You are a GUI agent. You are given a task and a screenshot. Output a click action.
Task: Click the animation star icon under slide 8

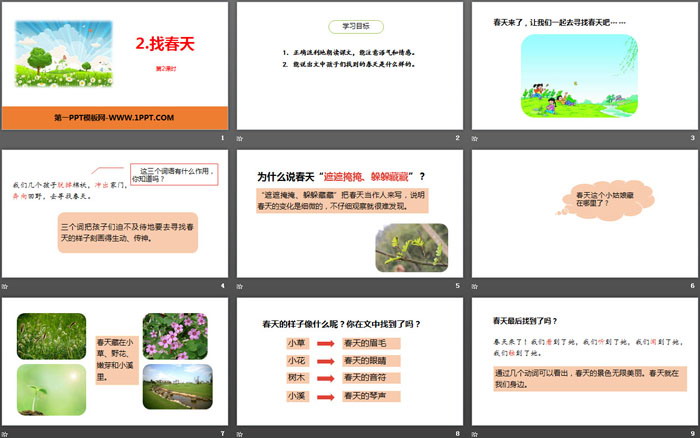click(x=240, y=434)
